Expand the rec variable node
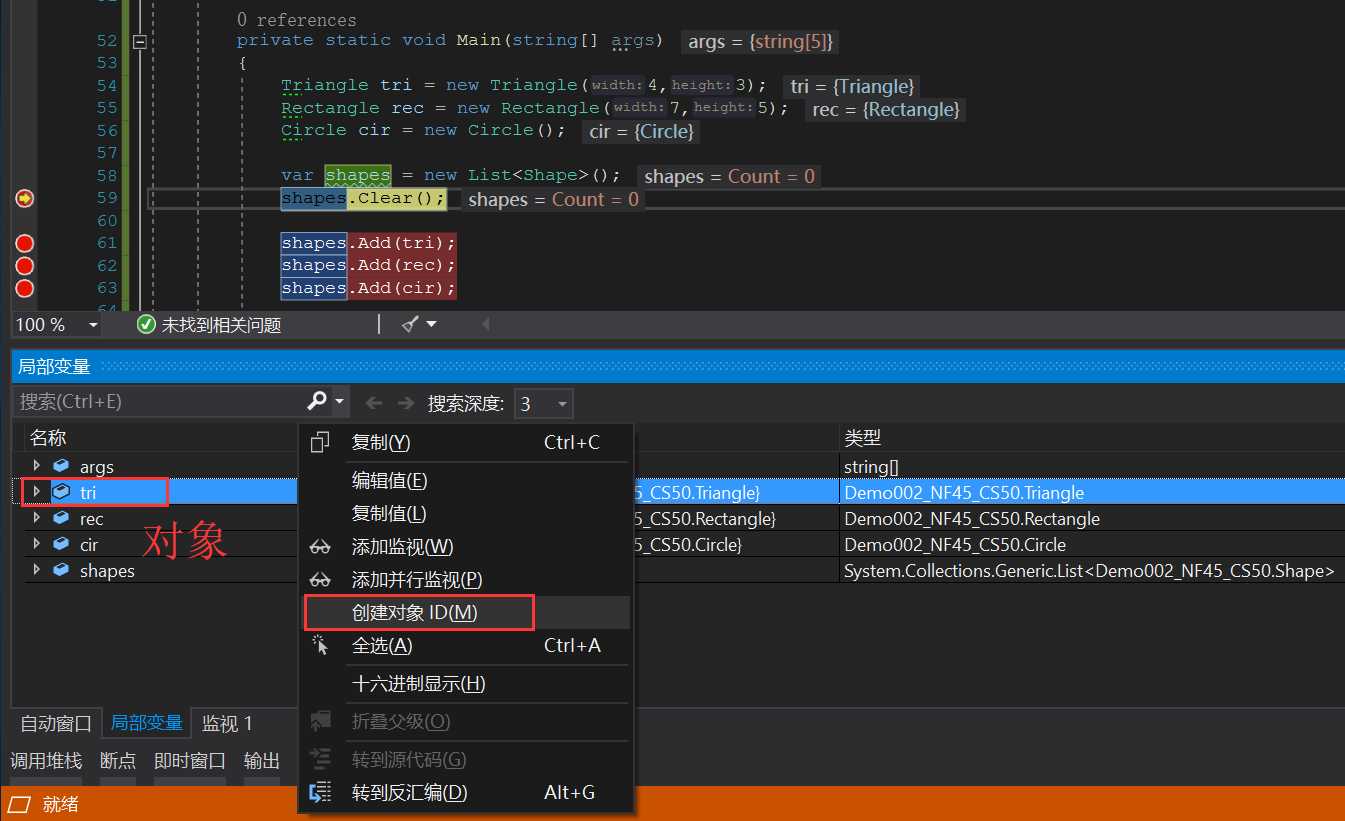Screen dimensions: 1345x821 (x=37, y=518)
